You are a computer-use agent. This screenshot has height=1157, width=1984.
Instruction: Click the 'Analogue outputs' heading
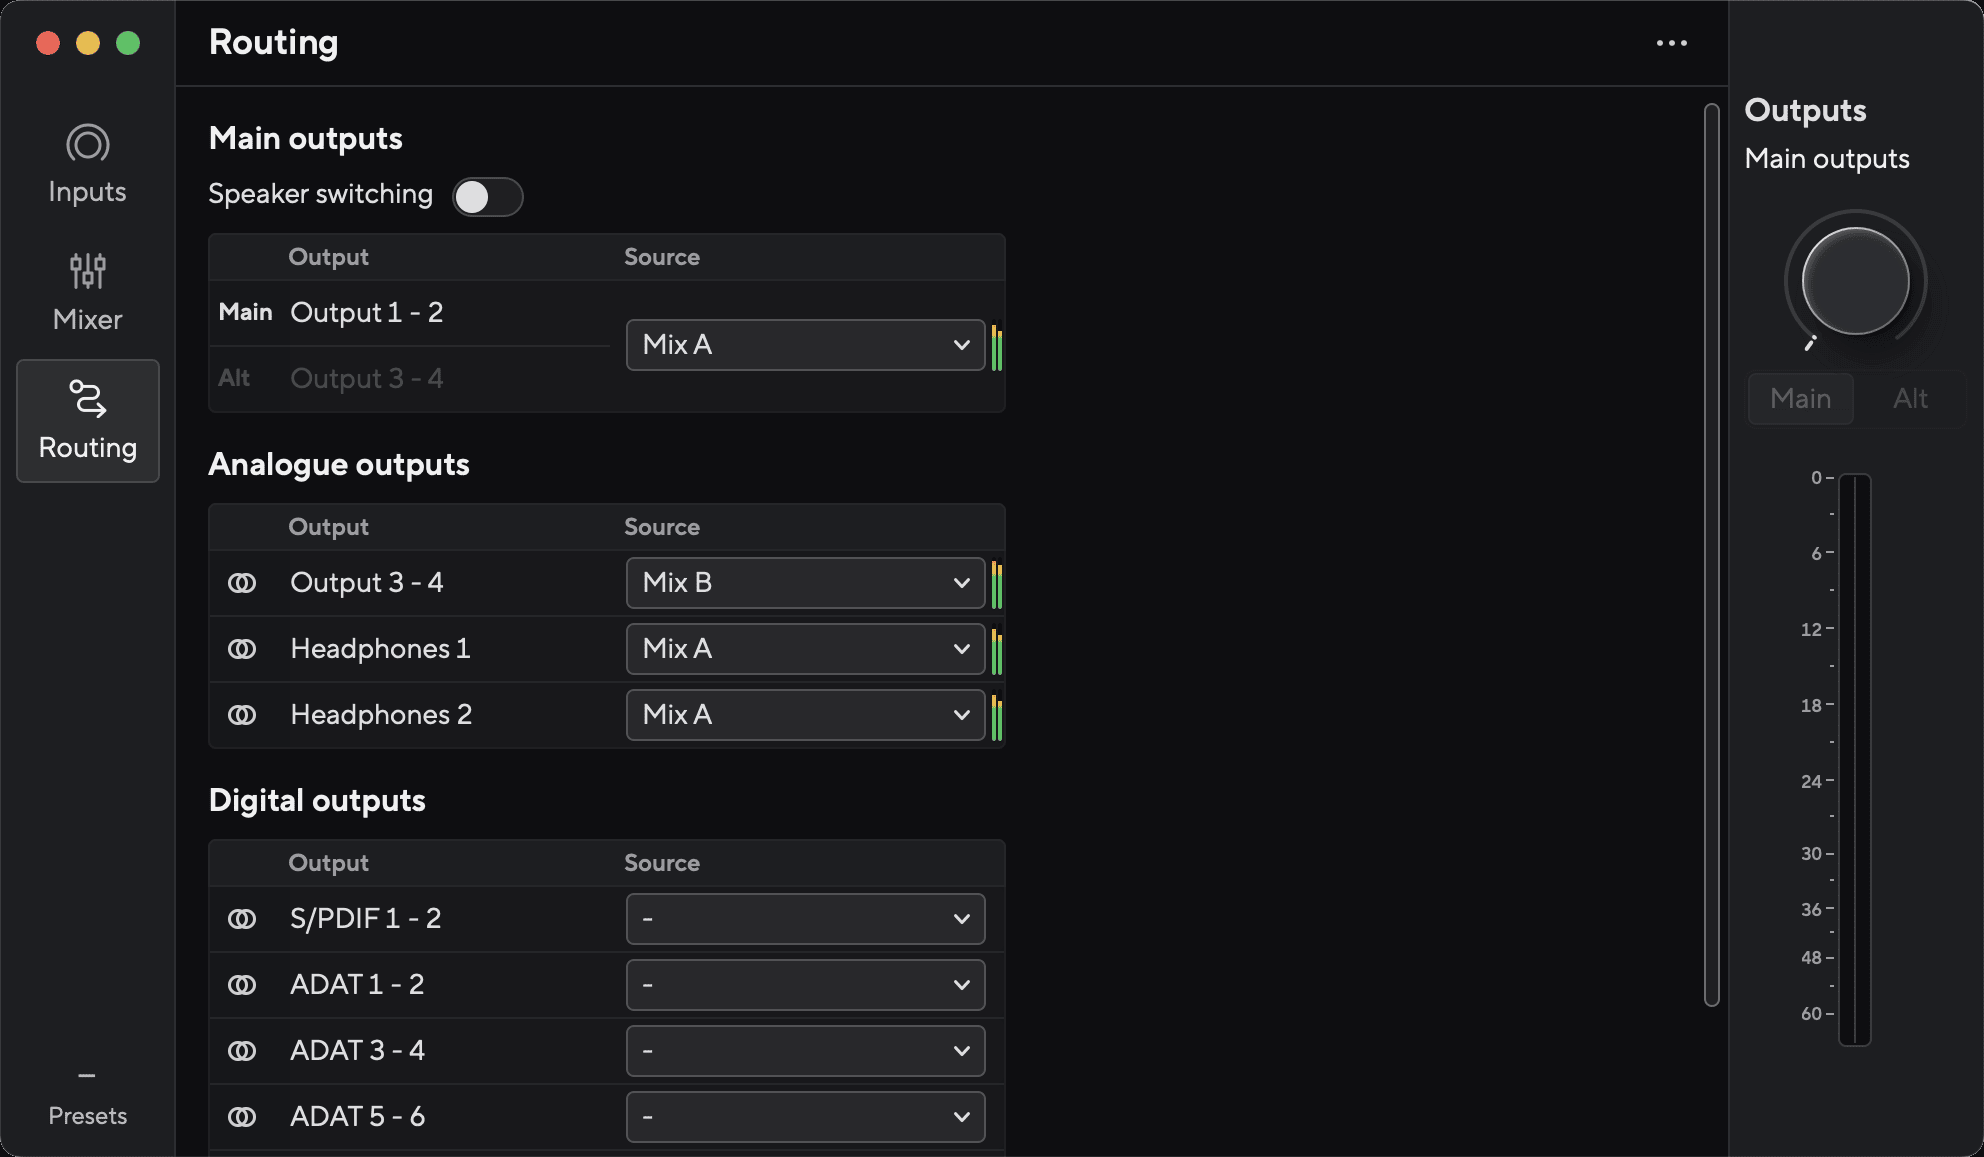(x=339, y=465)
